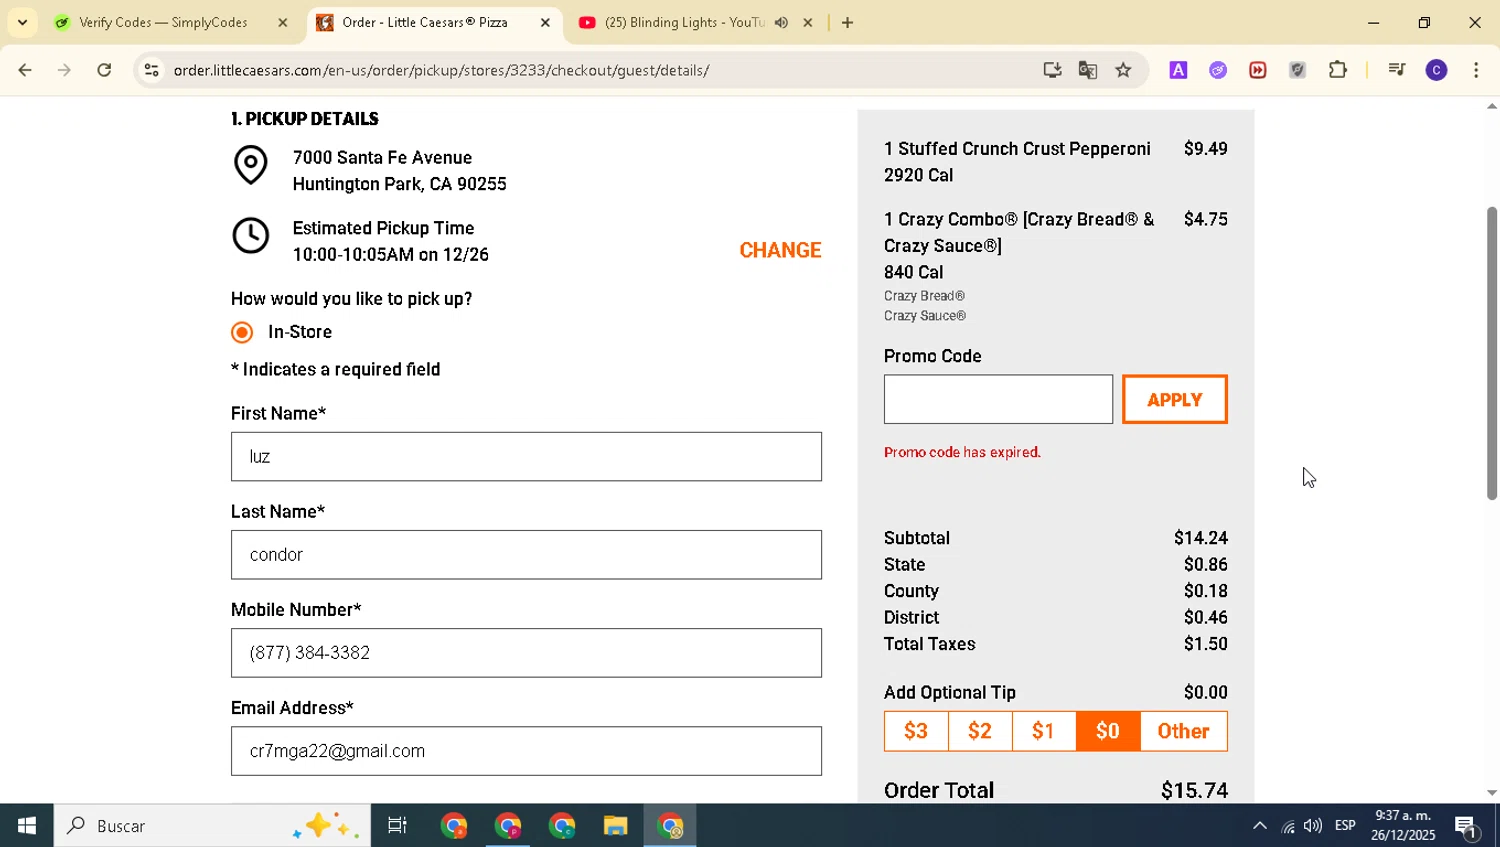Click scrollbar up arrow
Screen dimensions: 1500x847
pyautogui.click(x=1492, y=106)
